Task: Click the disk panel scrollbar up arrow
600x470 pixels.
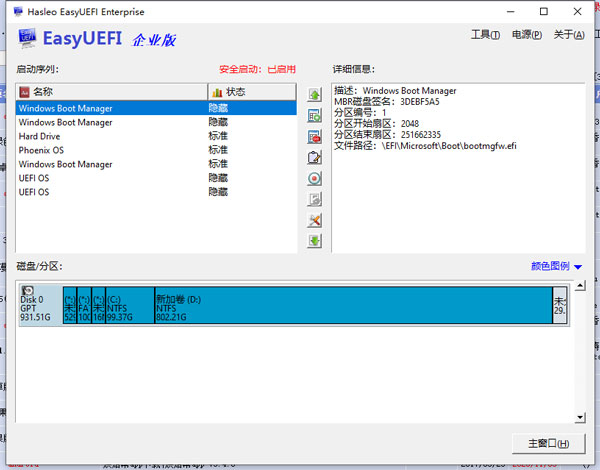Action: click(x=580, y=286)
